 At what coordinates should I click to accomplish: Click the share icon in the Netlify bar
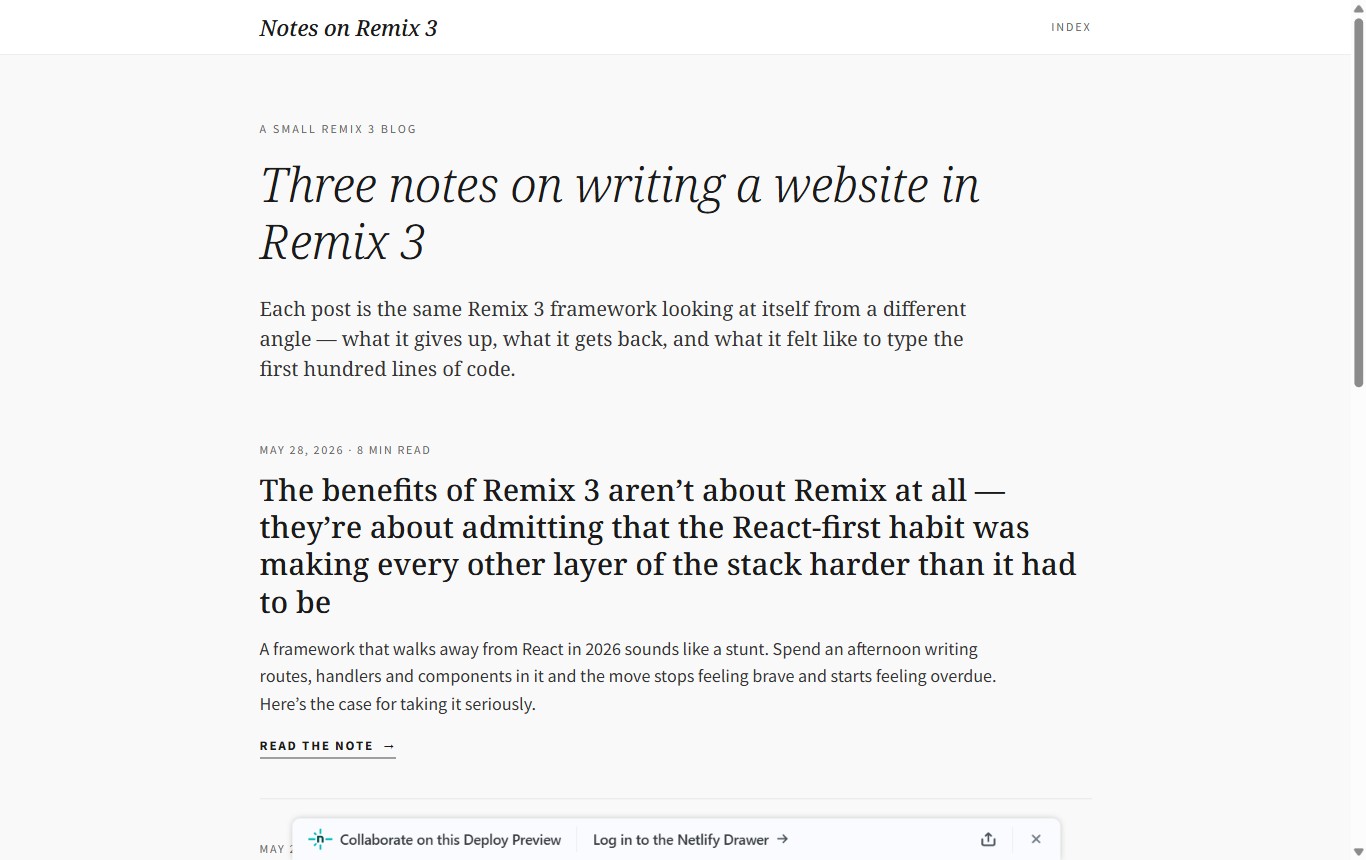pos(988,839)
